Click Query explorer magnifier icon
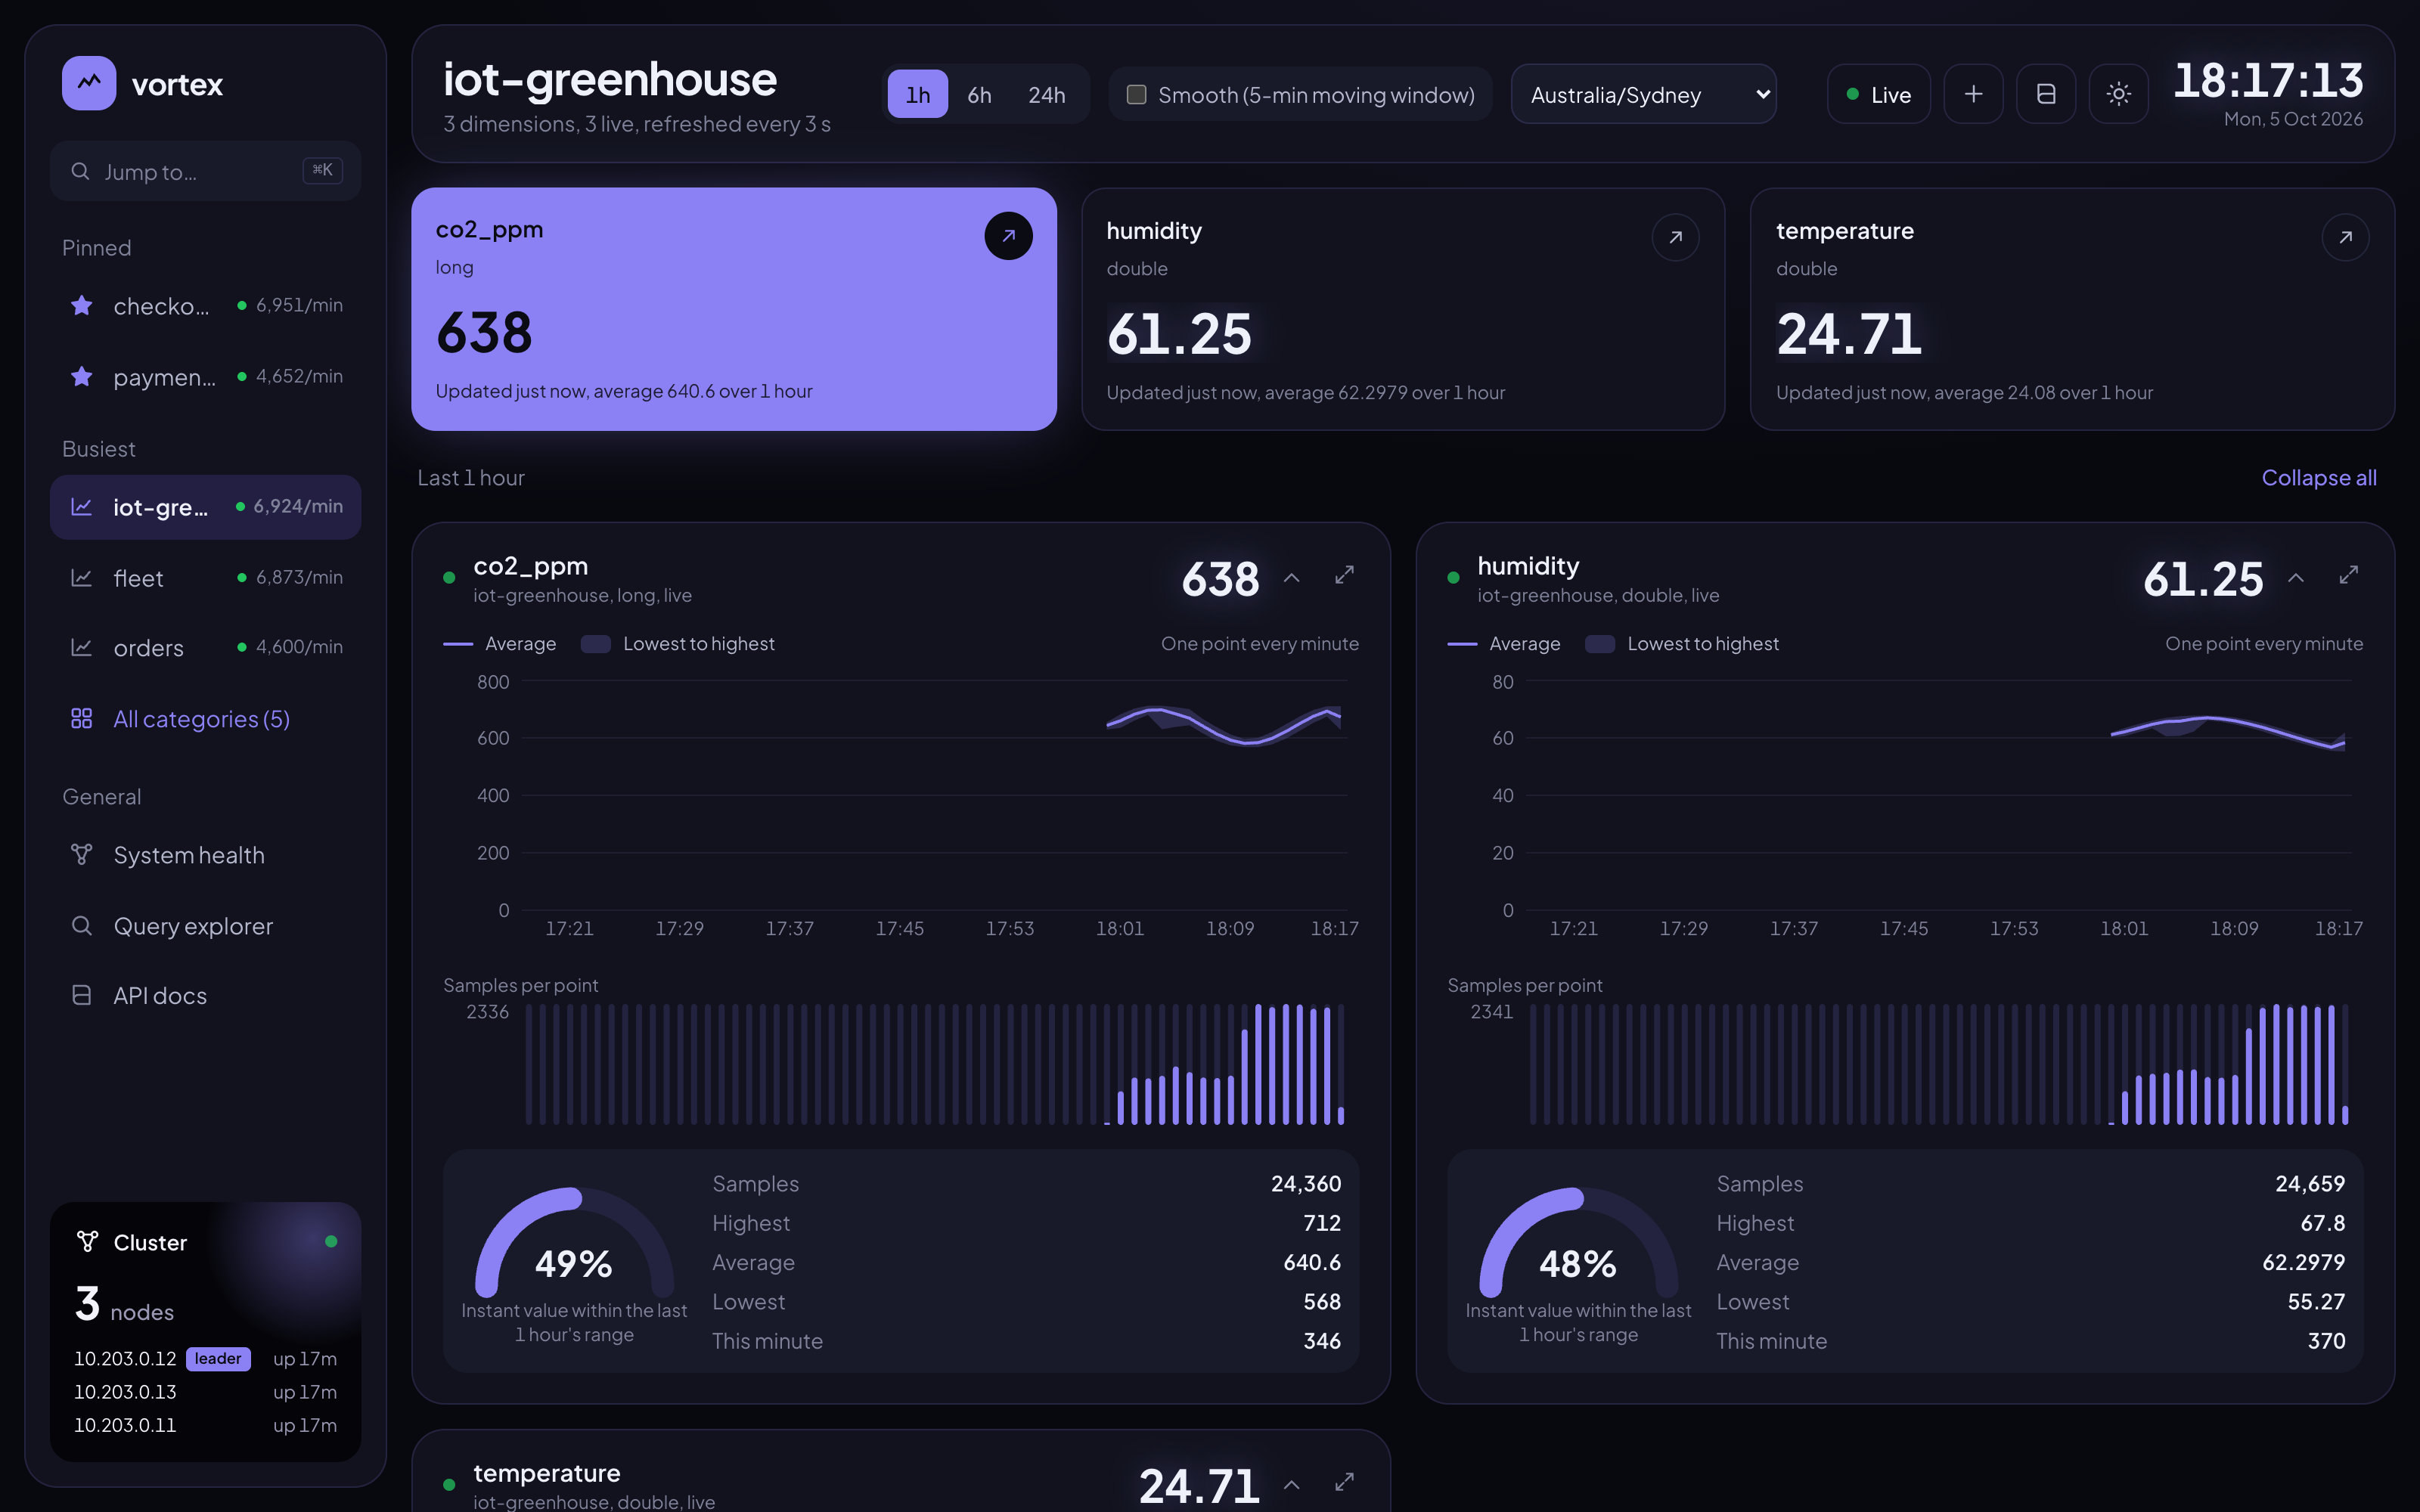Screen dimensions: 2420x1512 (x=82, y=926)
